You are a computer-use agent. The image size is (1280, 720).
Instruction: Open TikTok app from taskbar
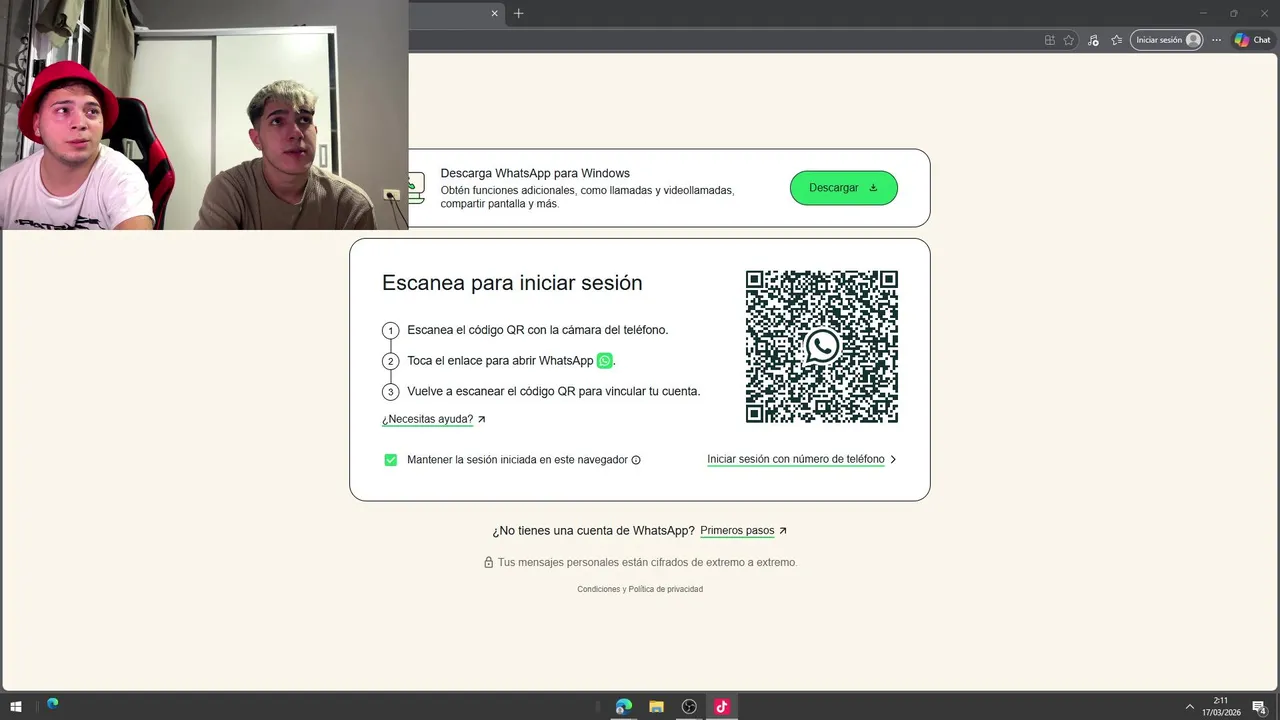(721, 706)
